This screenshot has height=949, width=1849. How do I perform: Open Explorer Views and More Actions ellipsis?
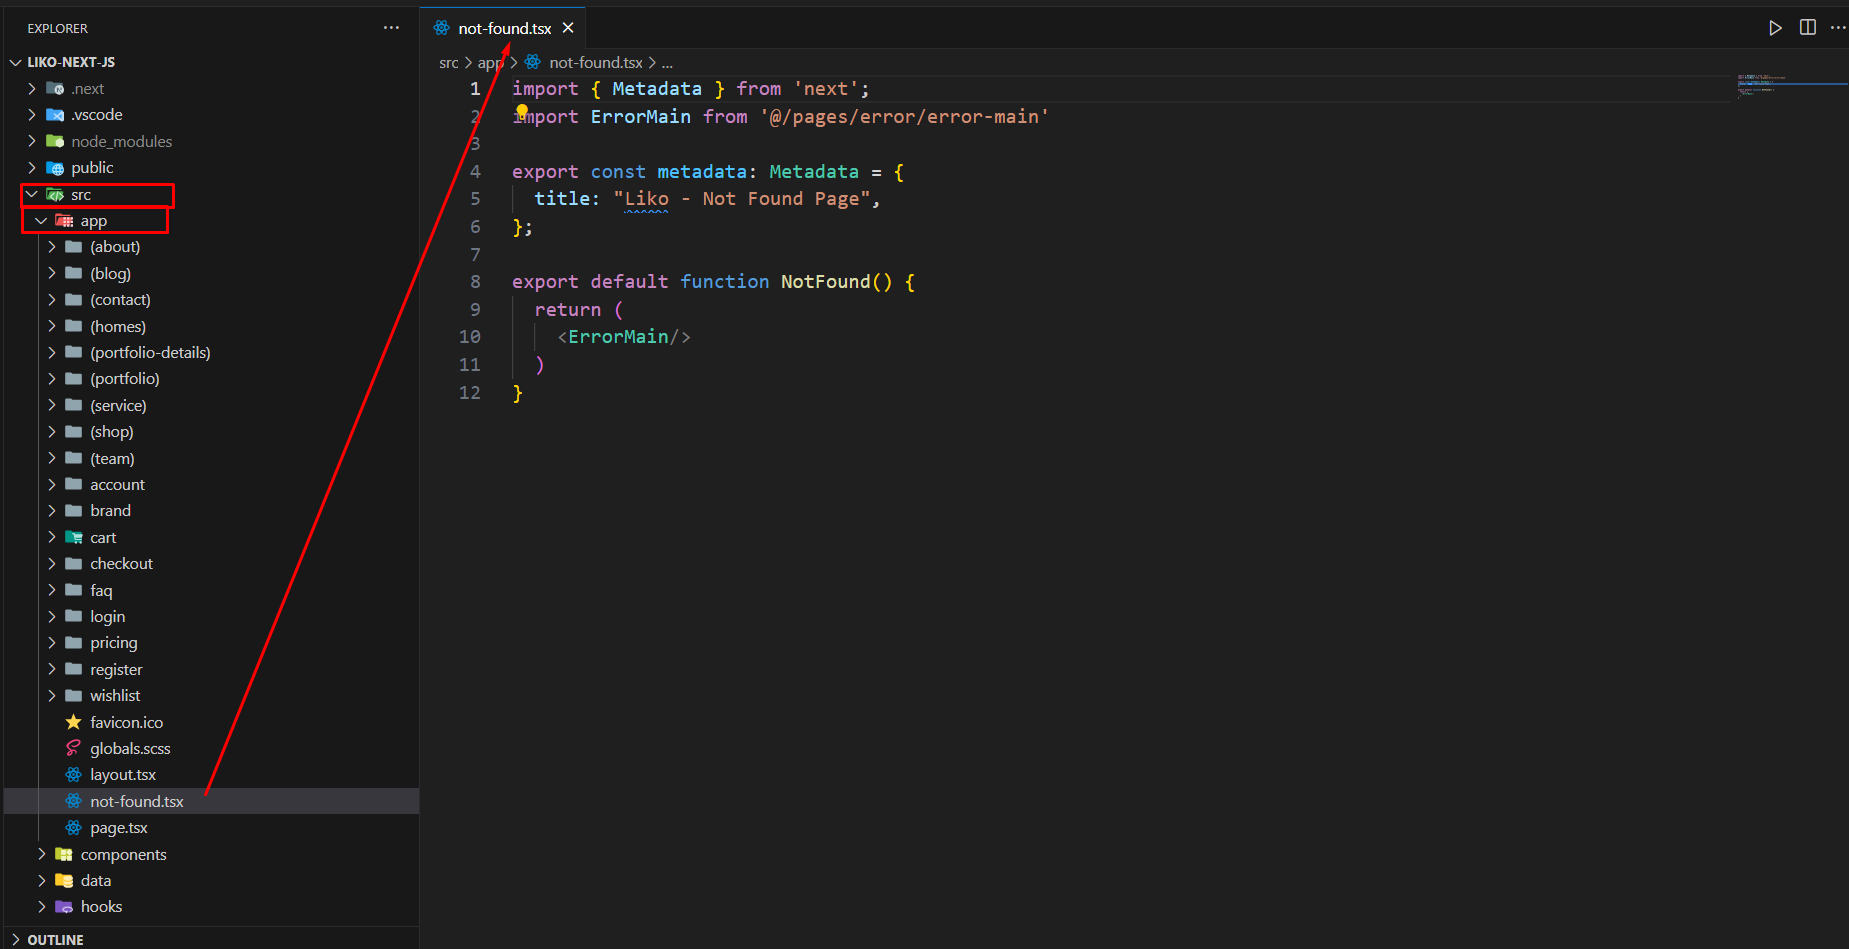pos(391,28)
